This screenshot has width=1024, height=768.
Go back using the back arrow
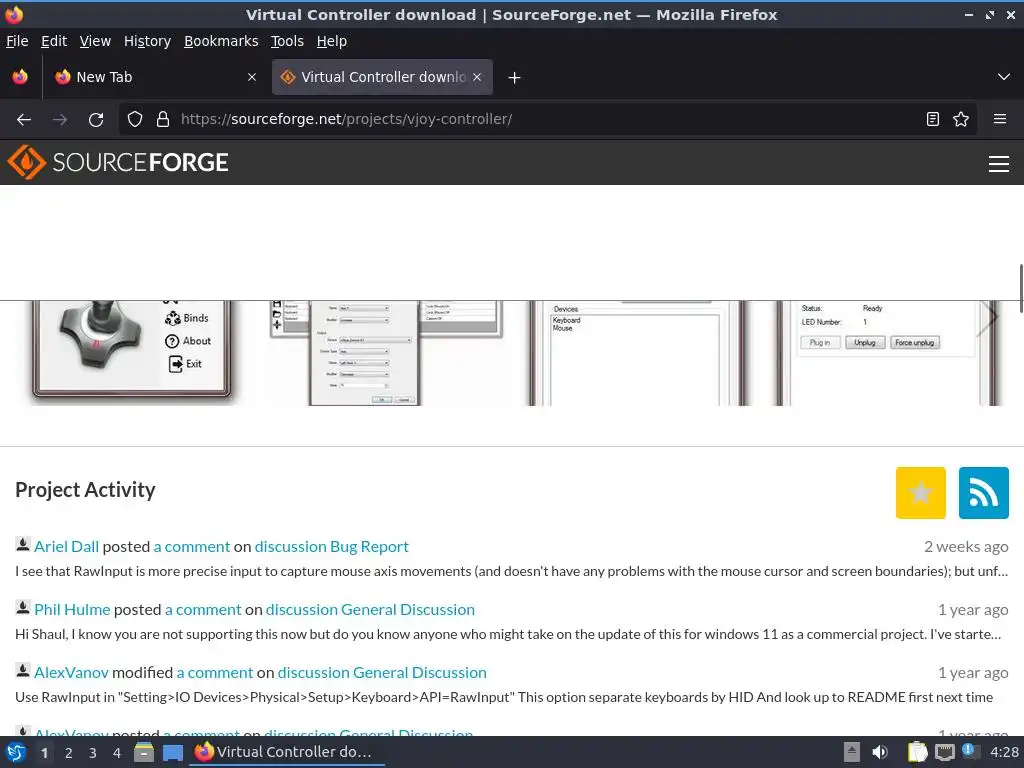coord(24,120)
